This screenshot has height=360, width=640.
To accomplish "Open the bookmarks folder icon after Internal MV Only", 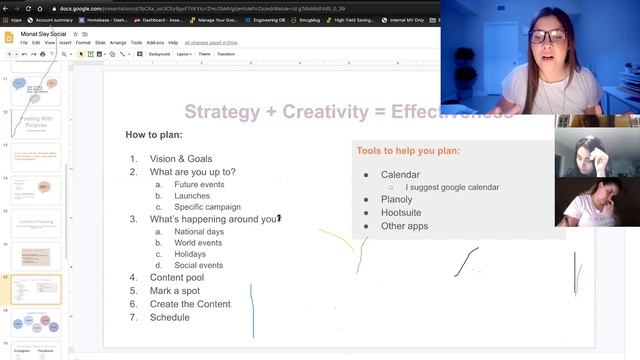I will (433, 20).
